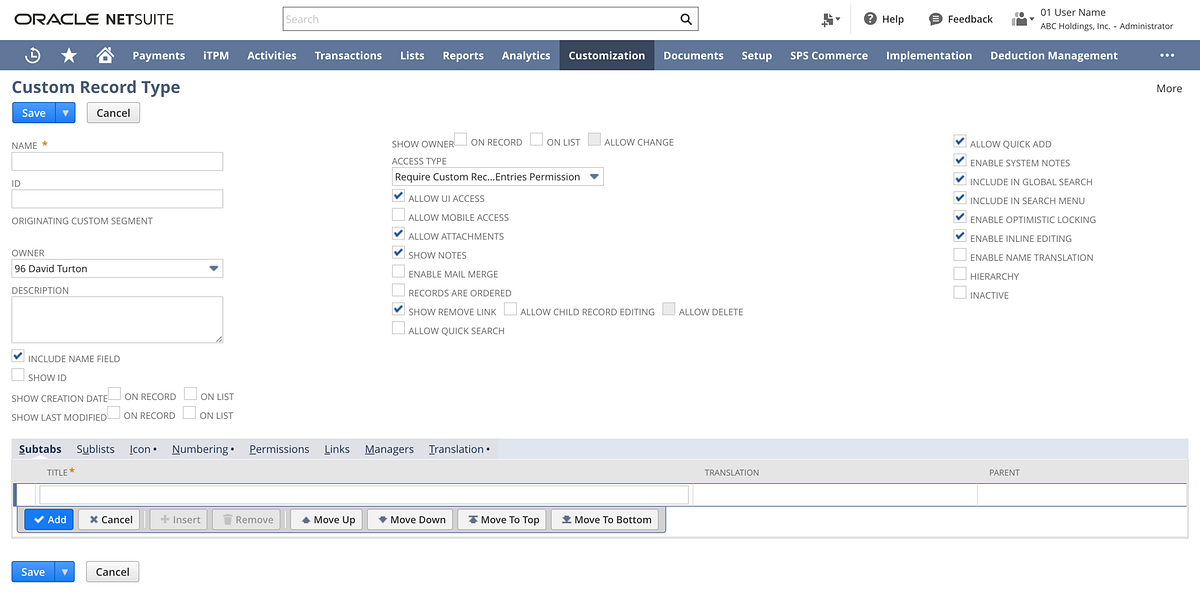Enable the Show ID checkbox
Viewport: 1200px width, 592px height.
click(x=17, y=376)
